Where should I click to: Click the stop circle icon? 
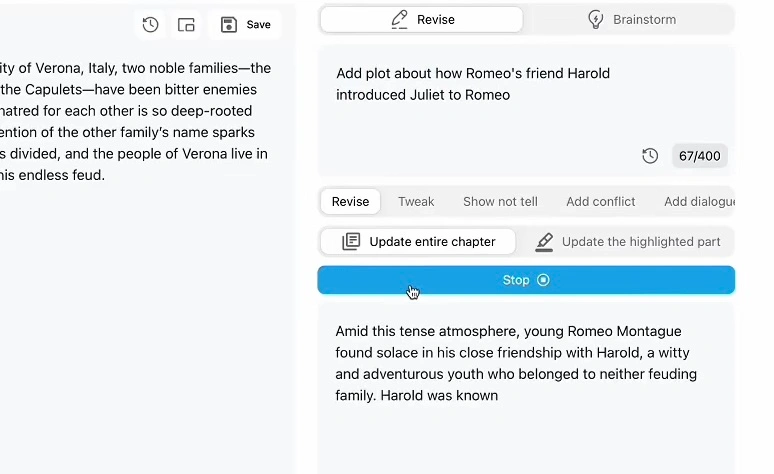point(544,280)
